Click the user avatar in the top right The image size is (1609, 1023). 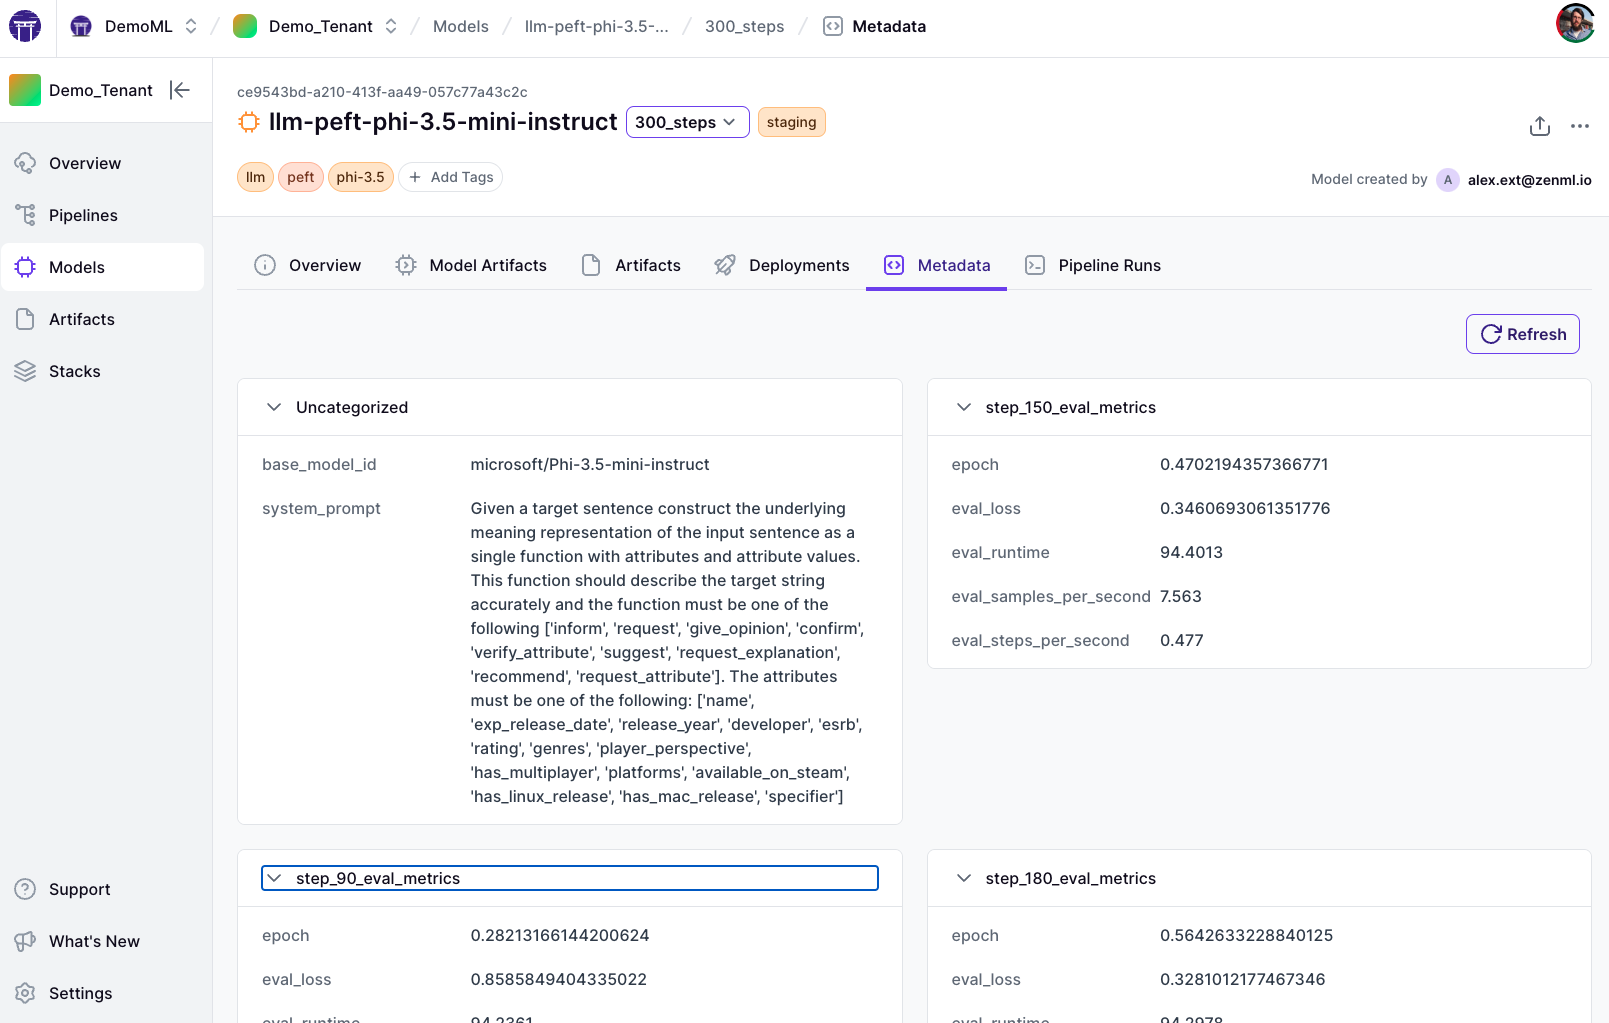tap(1575, 22)
